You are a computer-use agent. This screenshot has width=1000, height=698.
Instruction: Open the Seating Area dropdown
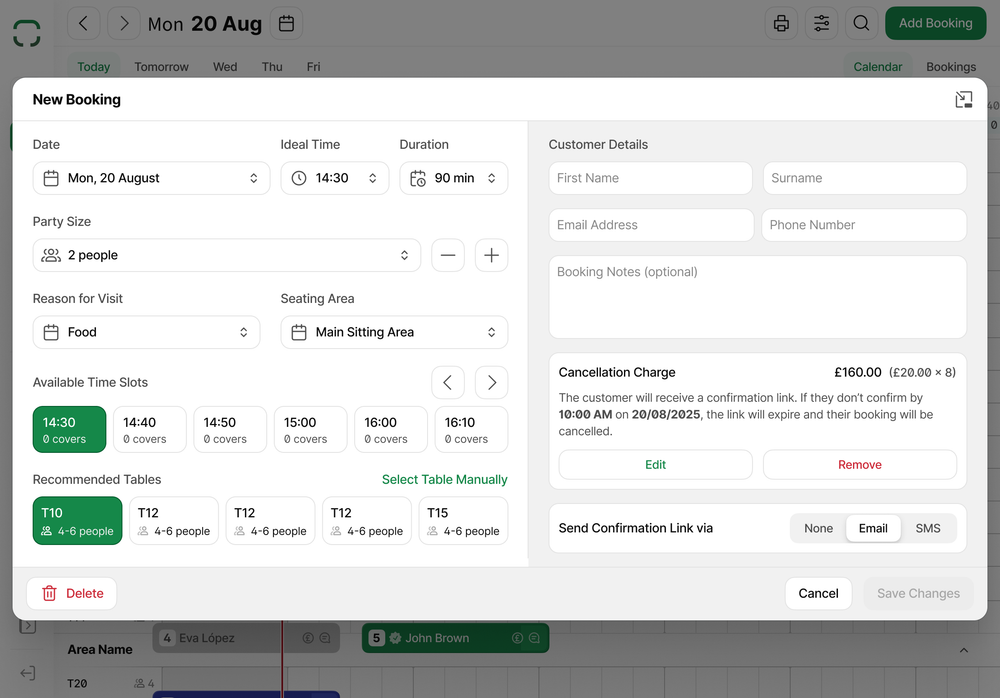point(394,331)
